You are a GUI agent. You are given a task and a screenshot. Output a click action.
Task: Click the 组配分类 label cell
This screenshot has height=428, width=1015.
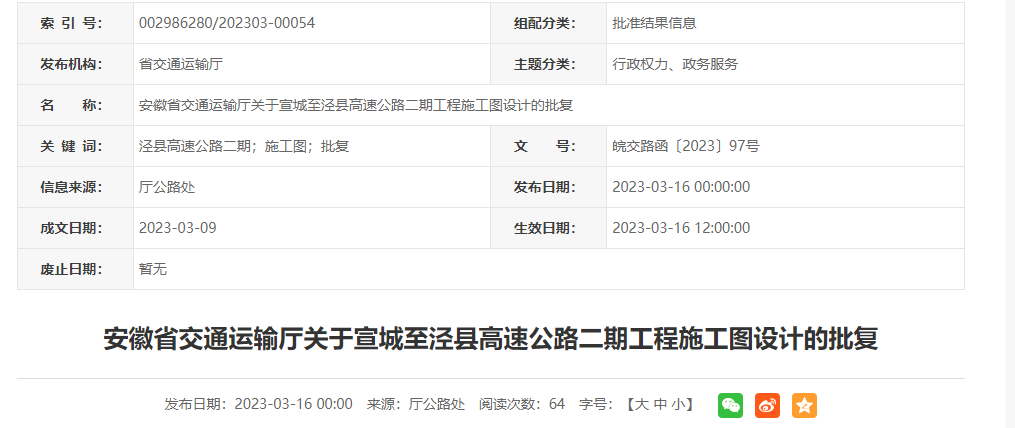tap(548, 23)
